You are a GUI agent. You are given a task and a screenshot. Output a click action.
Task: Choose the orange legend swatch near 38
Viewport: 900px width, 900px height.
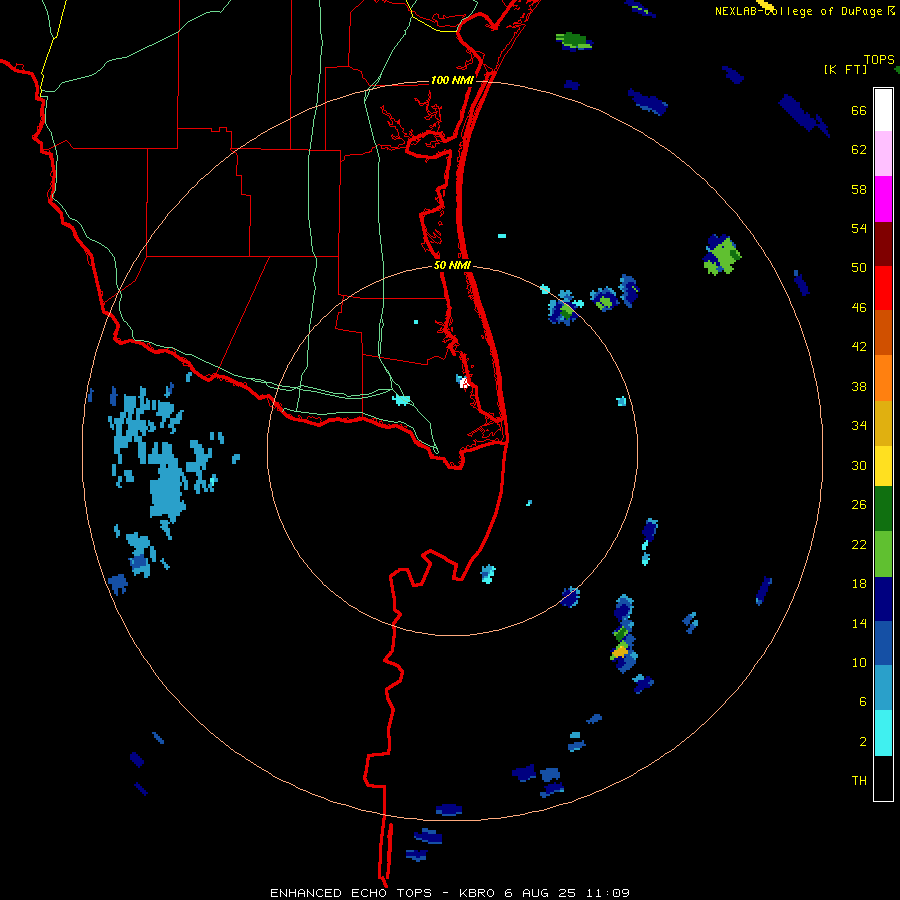tap(883, 378)
